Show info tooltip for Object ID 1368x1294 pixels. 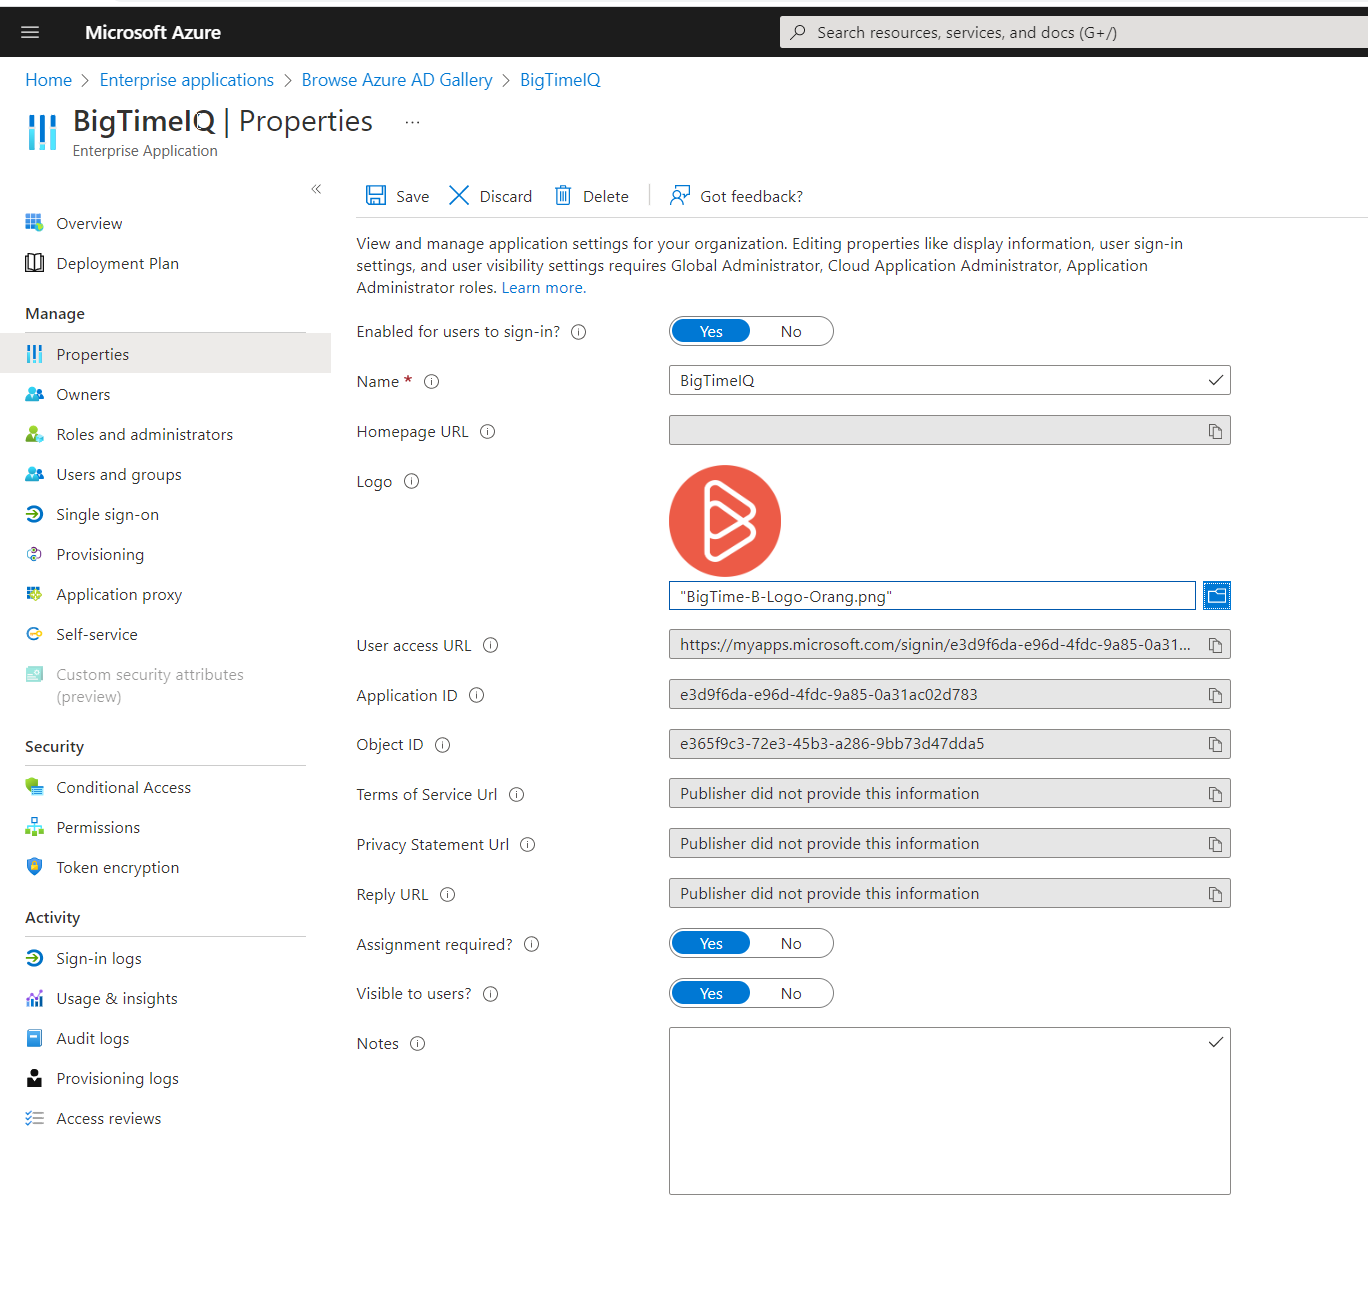(442, 745)
